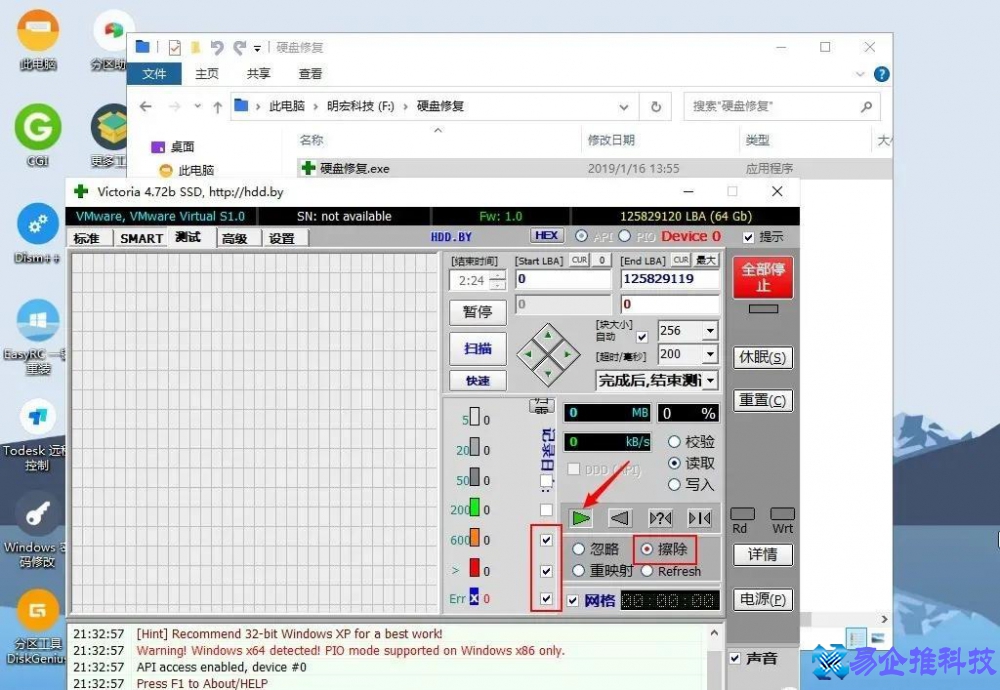Click the left-pointing rewind arrow control
The width and height of the screenshot is (1000, 690).
pyautogui.click(x=620, y=518)
